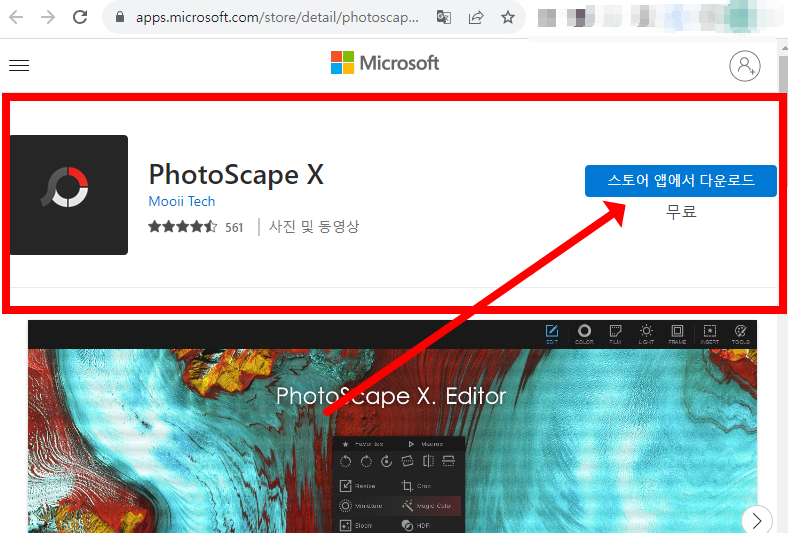
Task: Click the Resize tool in editor panel
Action: point(358,486)
